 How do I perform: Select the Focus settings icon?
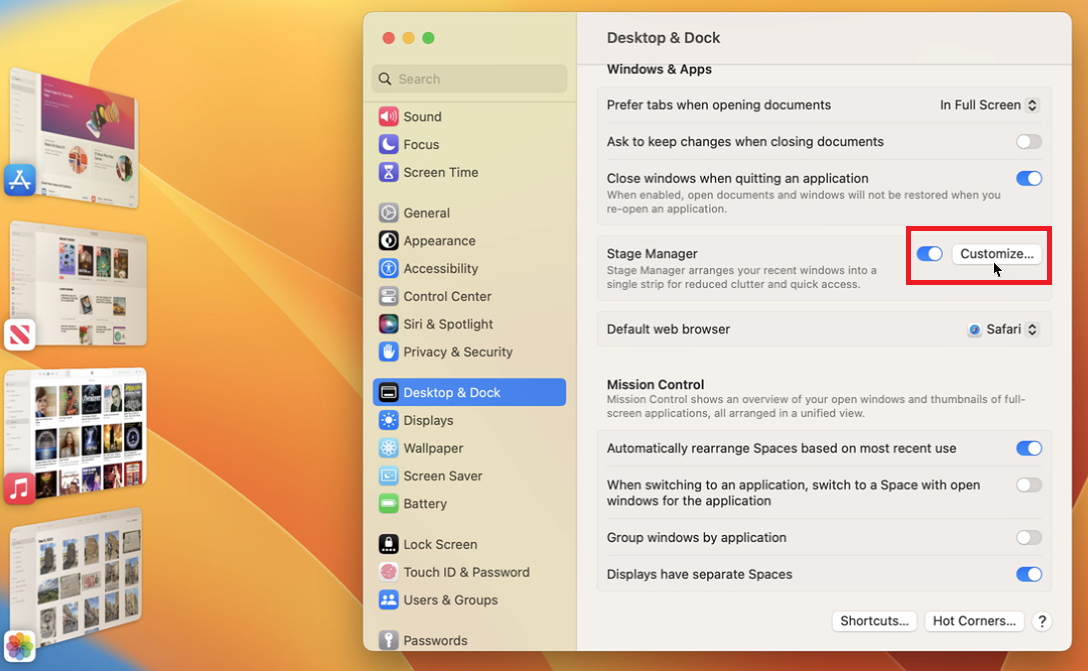coord(390,144)
